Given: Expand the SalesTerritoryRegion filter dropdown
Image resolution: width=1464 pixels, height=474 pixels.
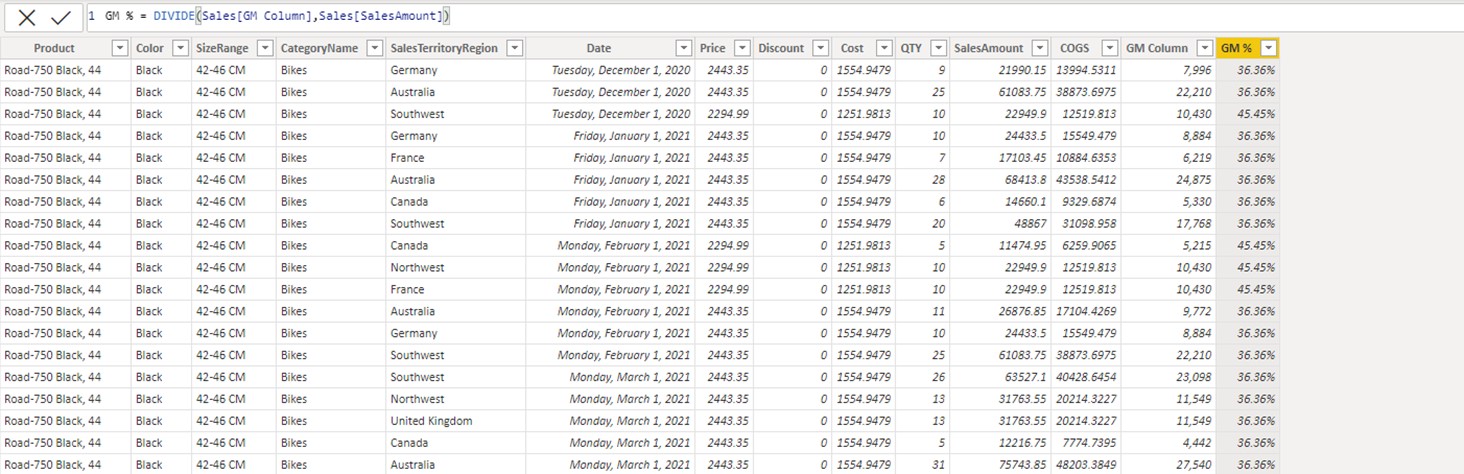Looking at the screenshot, I should 515,48.
